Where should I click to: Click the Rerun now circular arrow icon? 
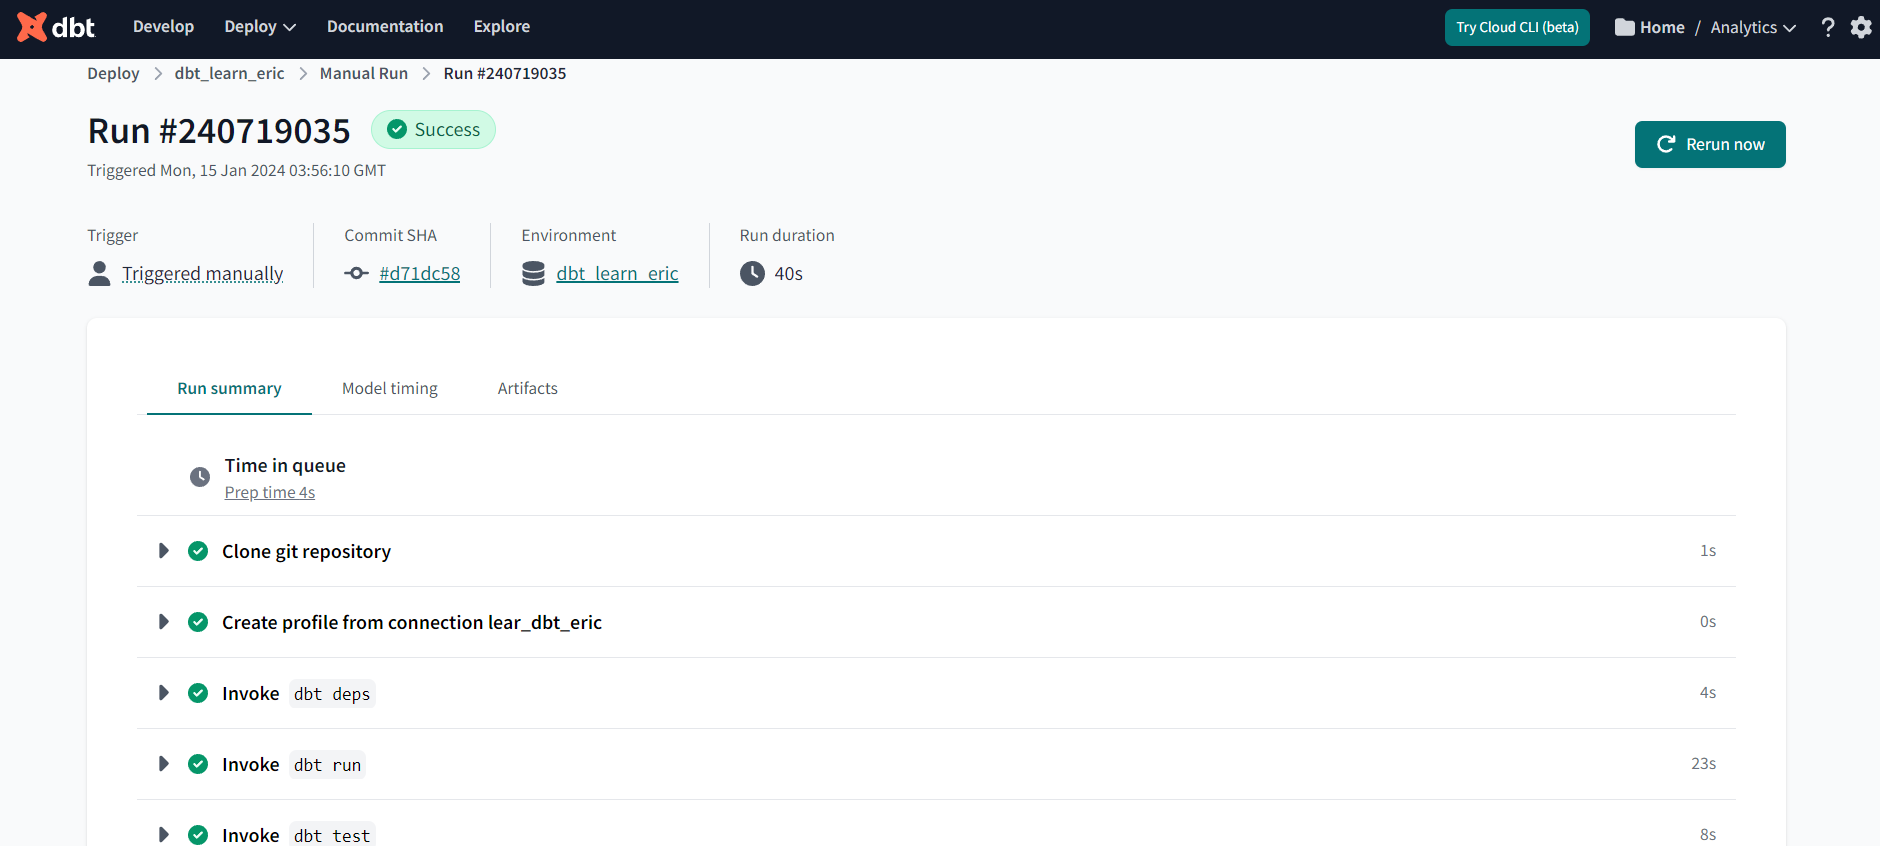pyautogui.click(x=1666, y=144)
